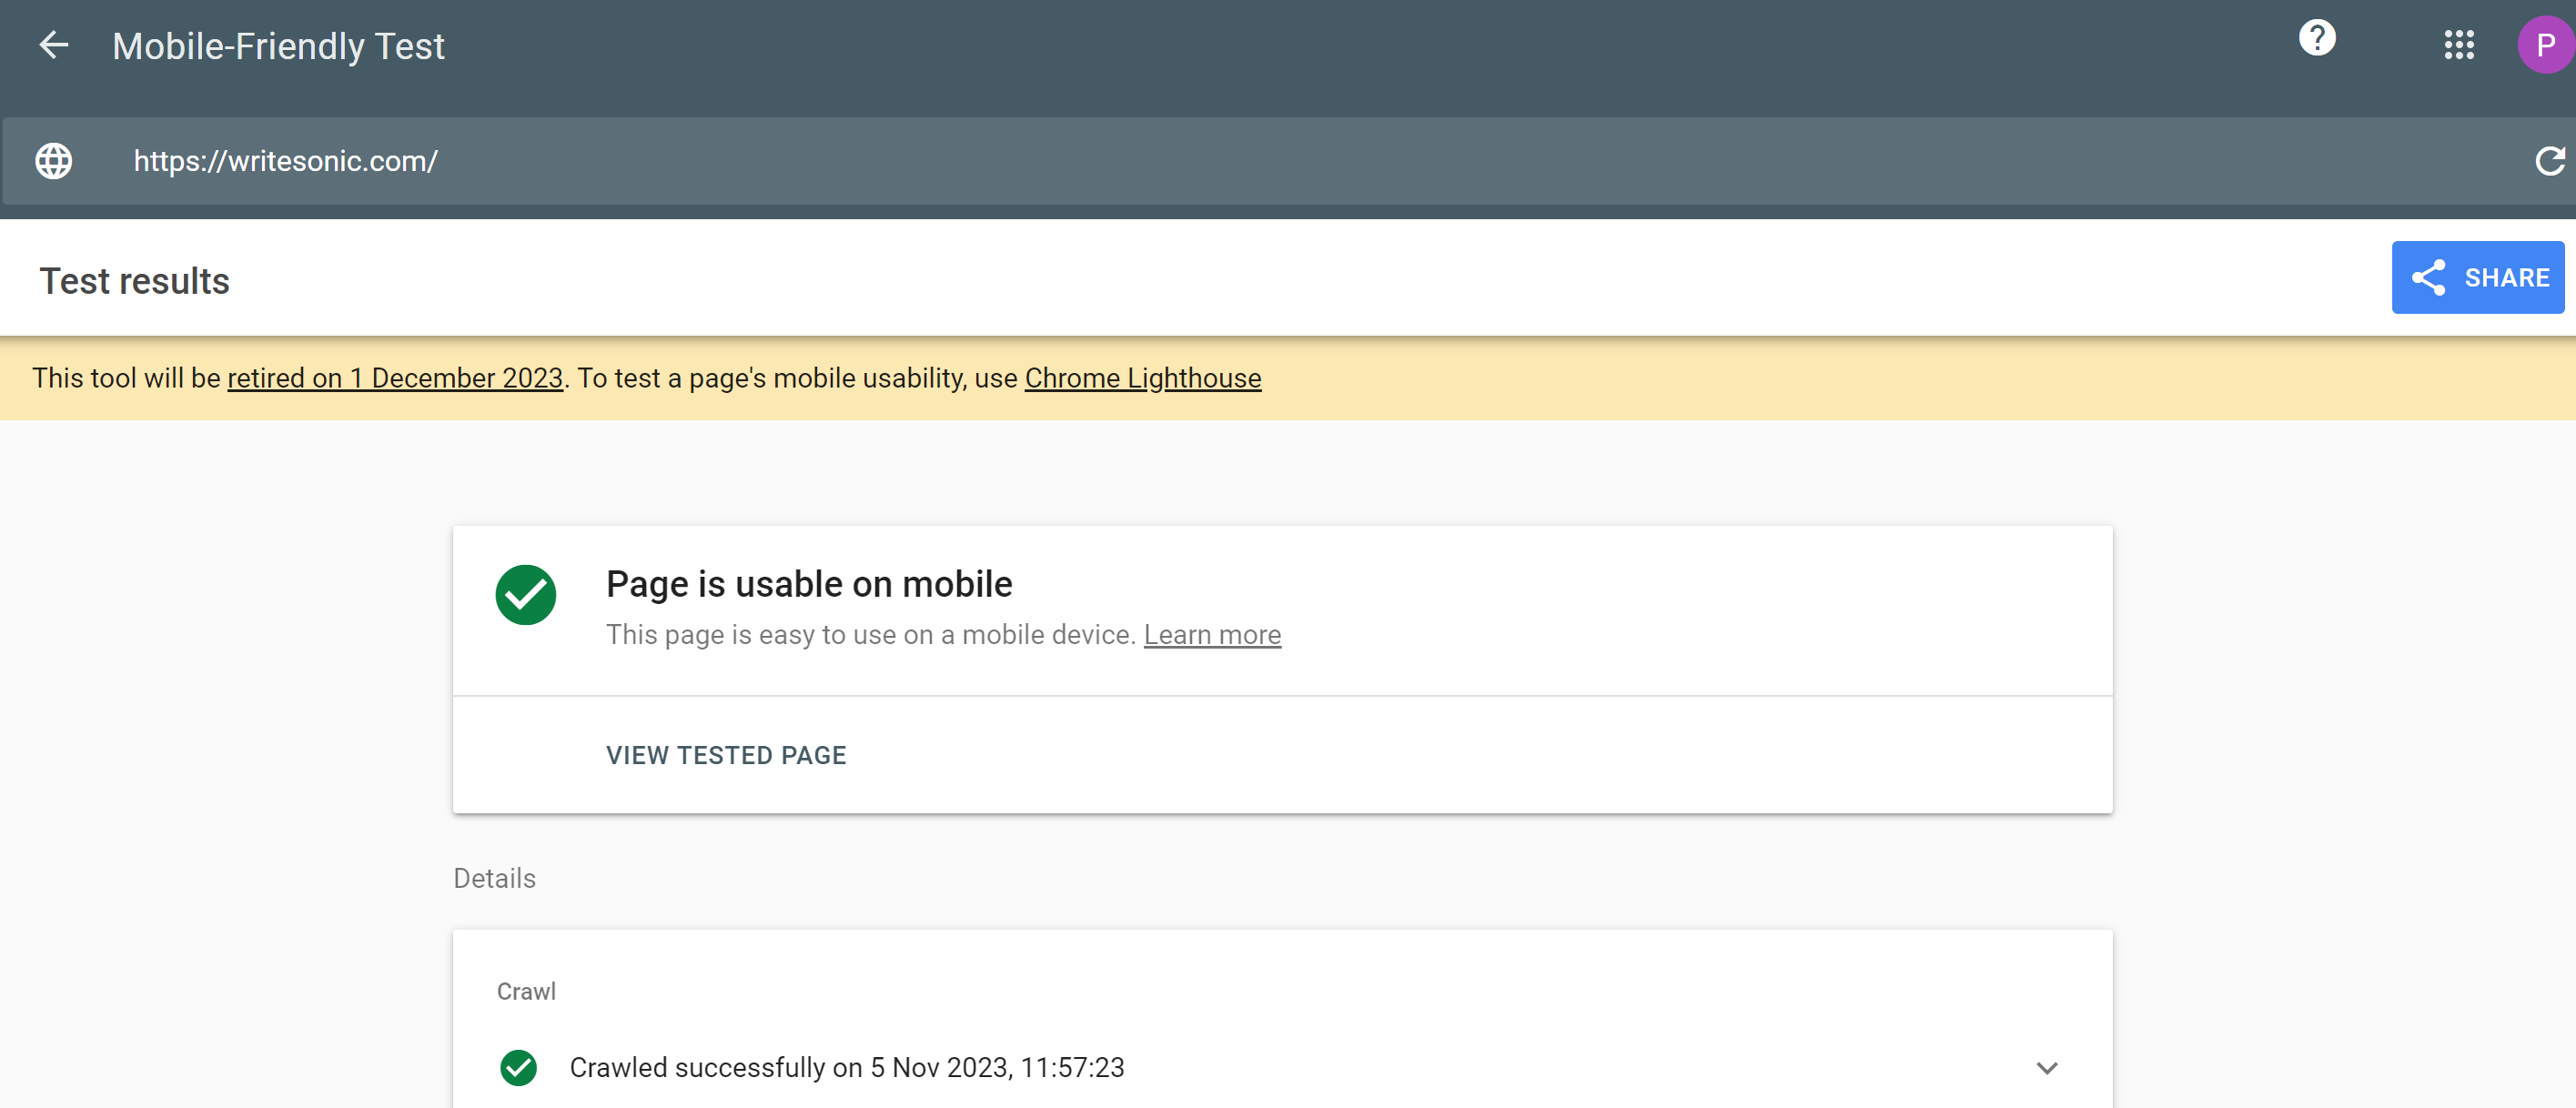Viewport: 2576px width, 1108px height.
Task: Expand the Crawled successfully row
Action: point(846,1067)
